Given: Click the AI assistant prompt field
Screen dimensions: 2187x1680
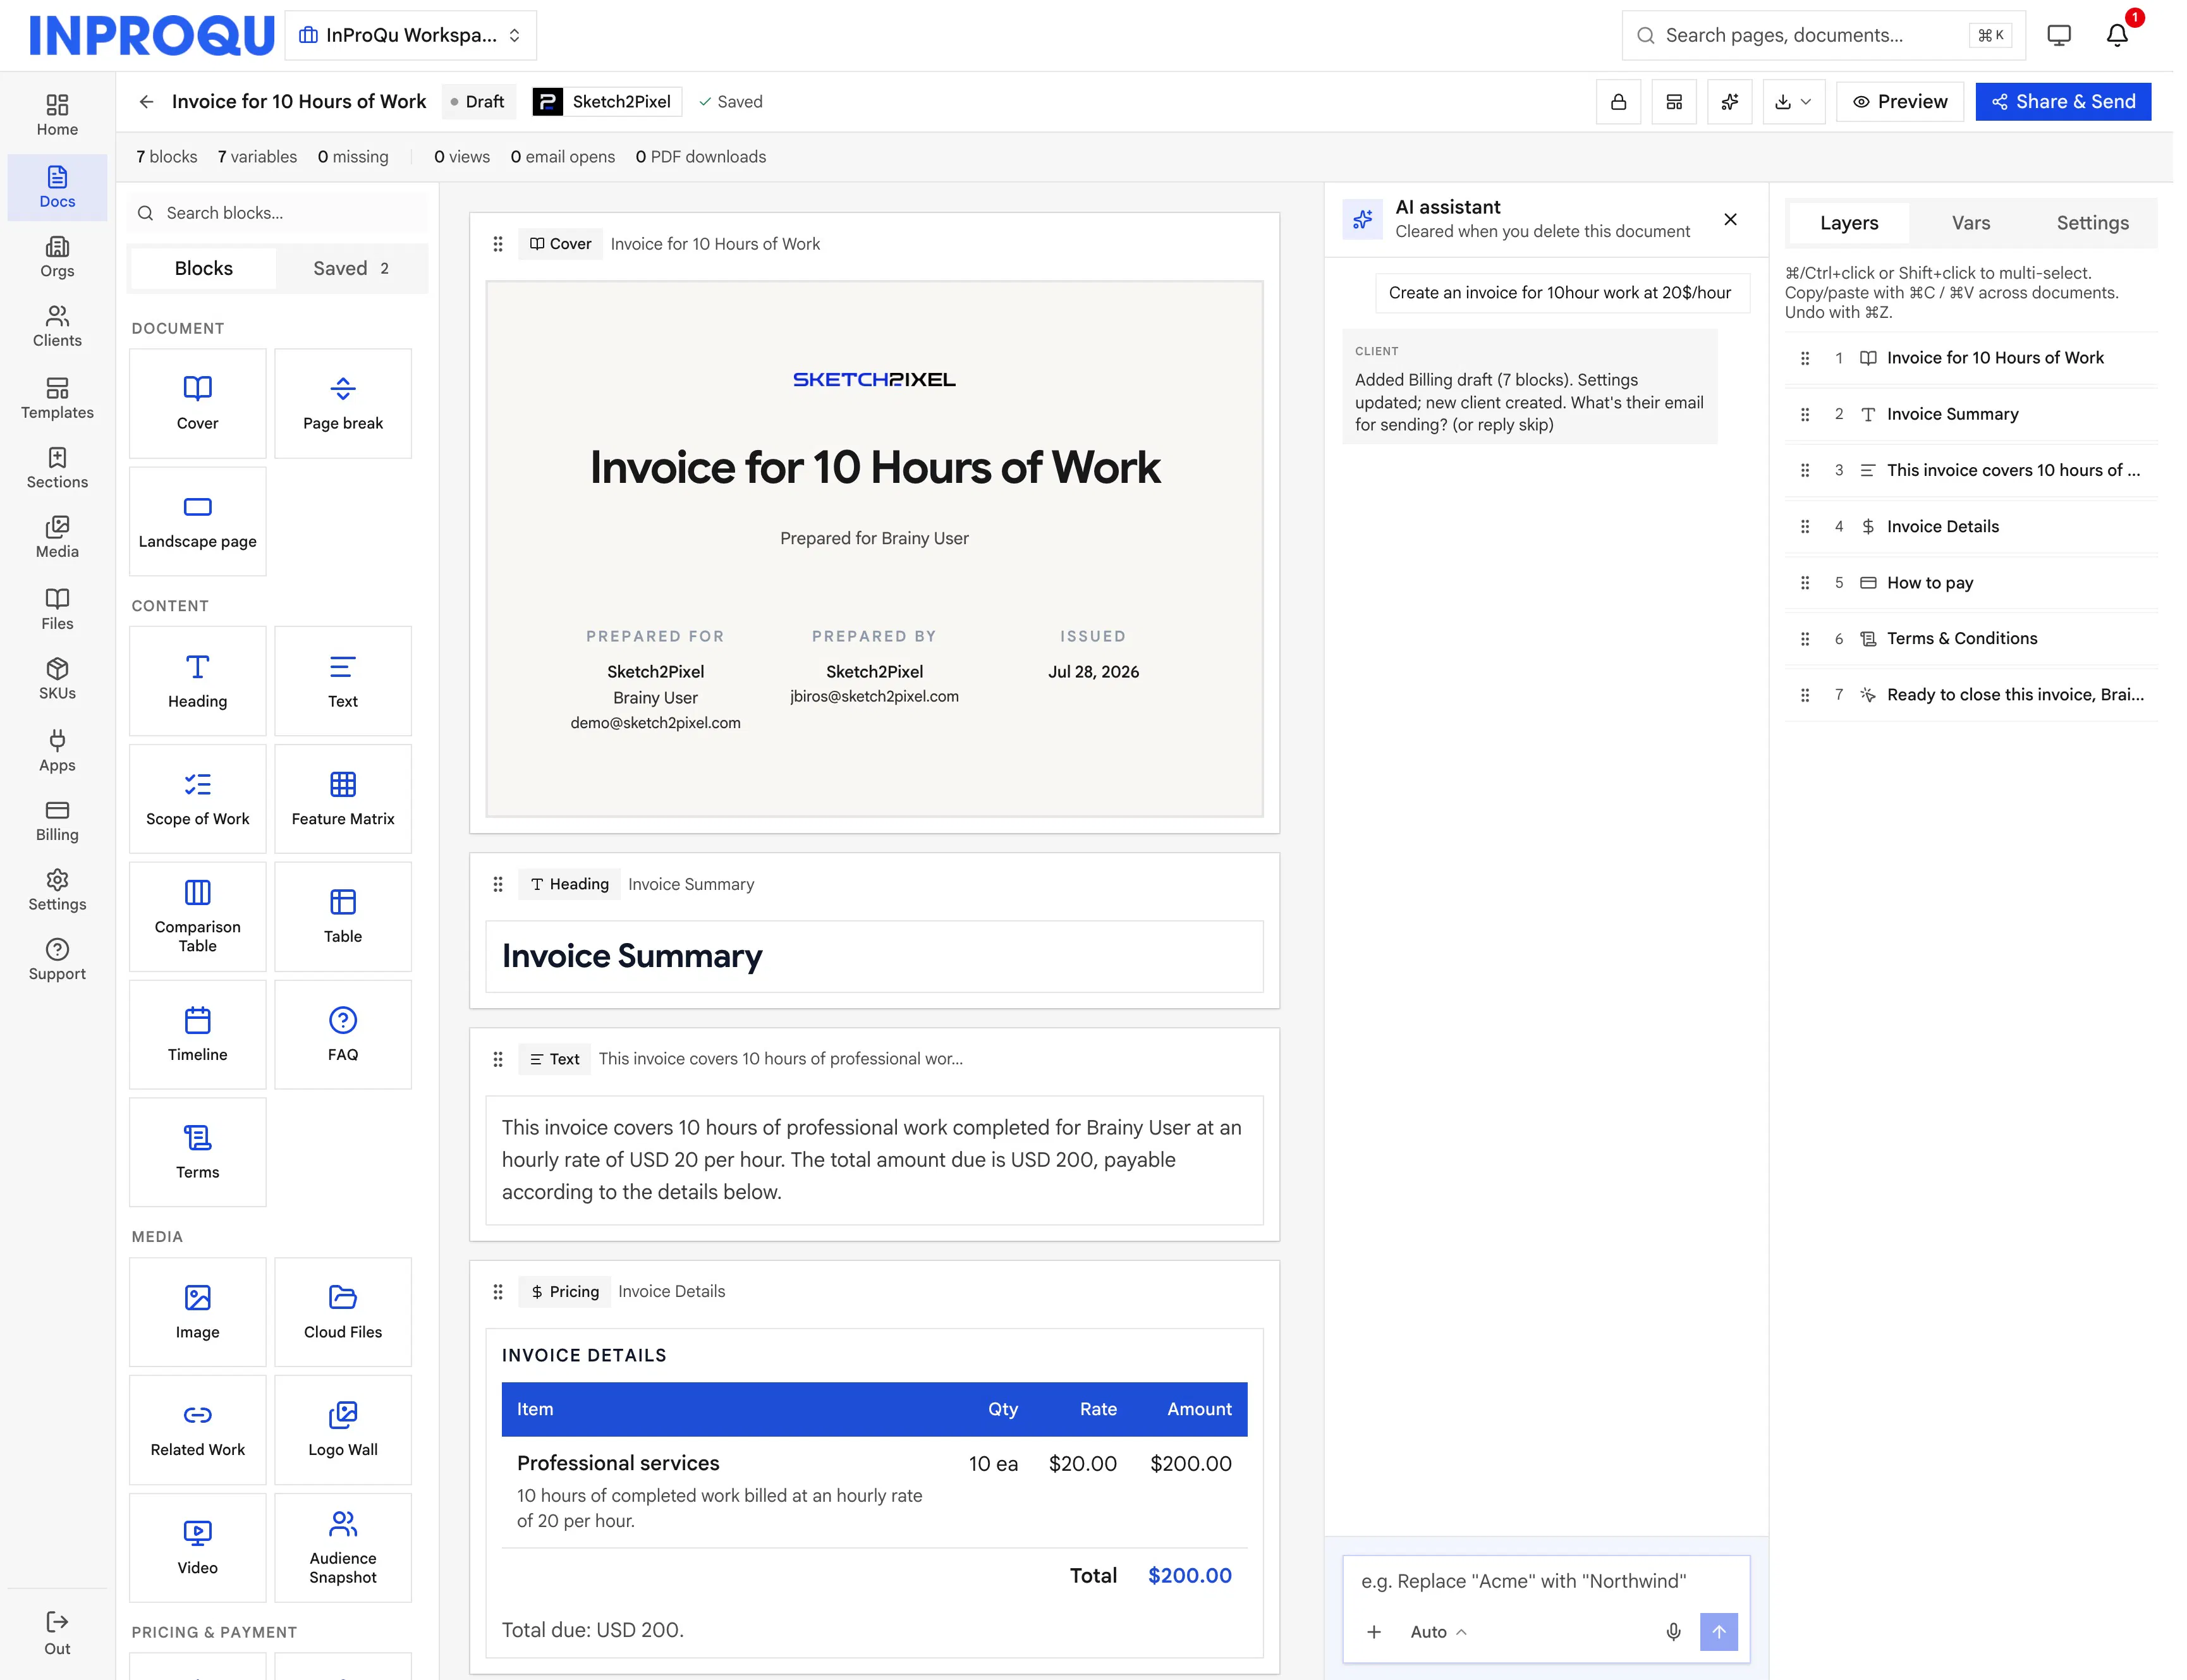Looking at the screenshot, I should coord(1545,1581).
